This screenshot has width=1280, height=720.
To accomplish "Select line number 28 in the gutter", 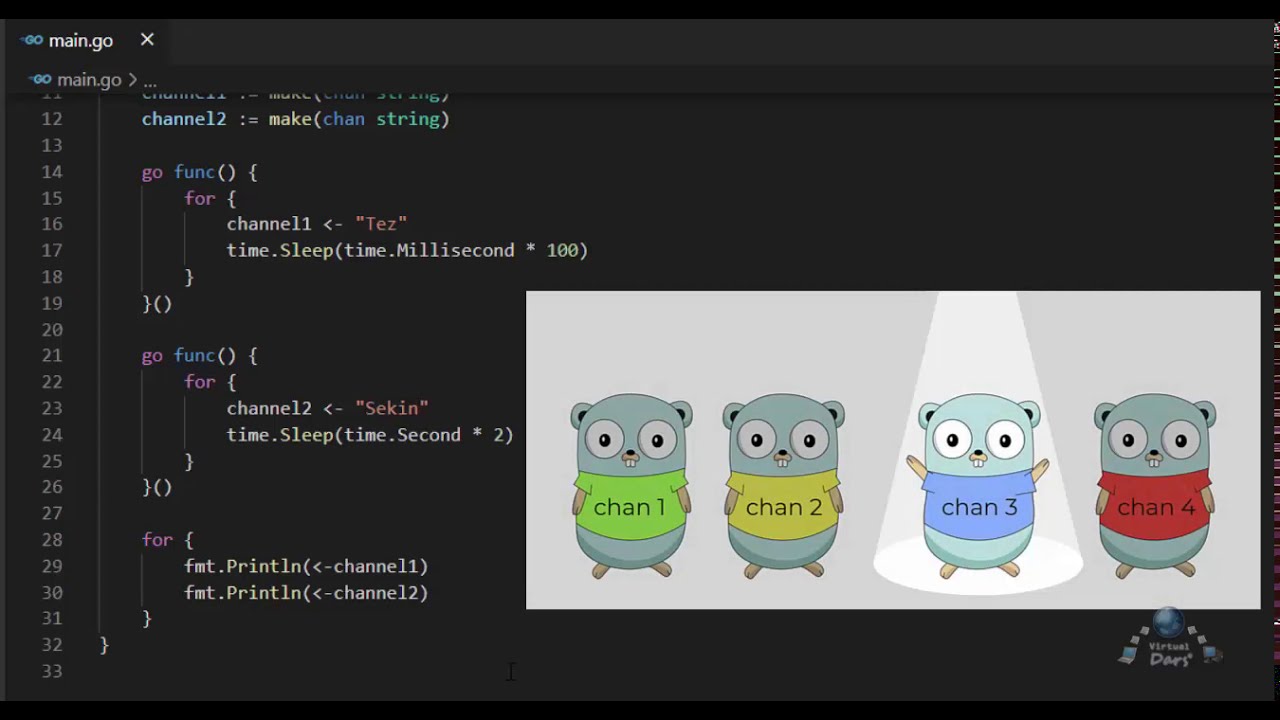I will pos(52,539).
